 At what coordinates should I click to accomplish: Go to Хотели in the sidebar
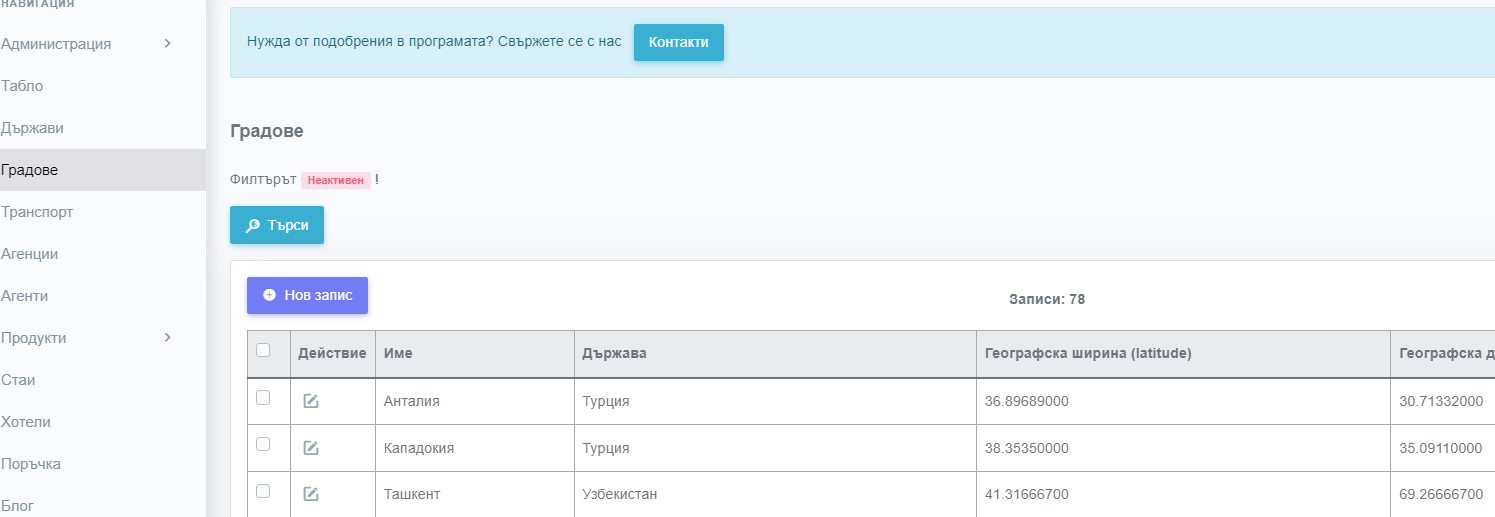click(26, 422)
